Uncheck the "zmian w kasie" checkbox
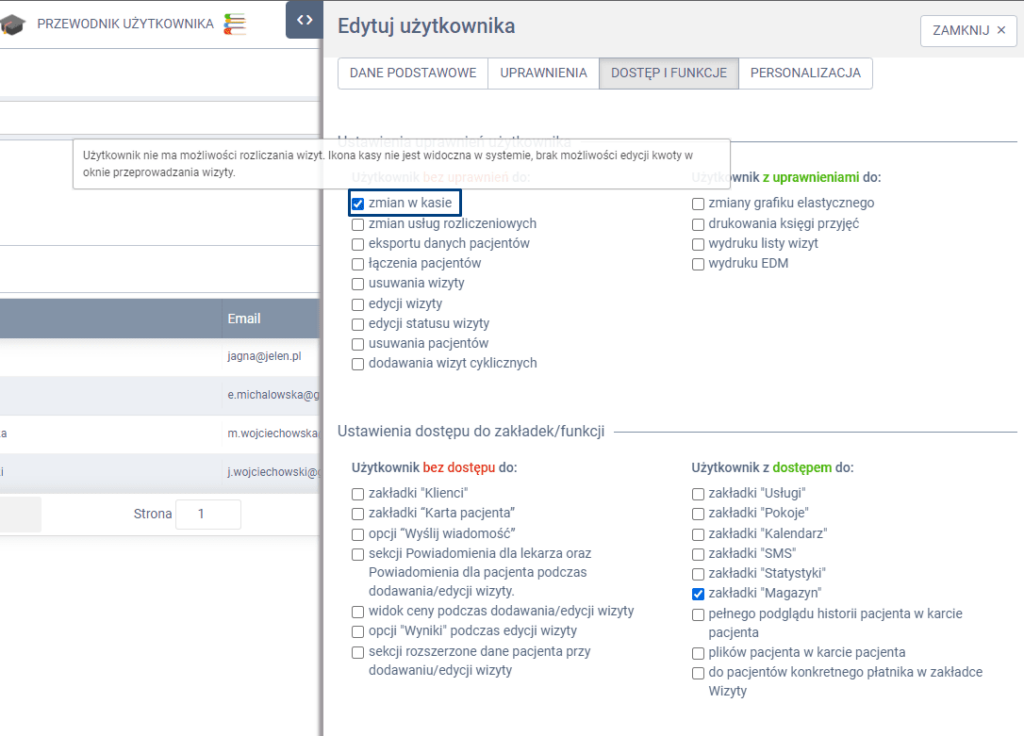This screenshot has height=736, width=1024. click(x=358, y=203)
